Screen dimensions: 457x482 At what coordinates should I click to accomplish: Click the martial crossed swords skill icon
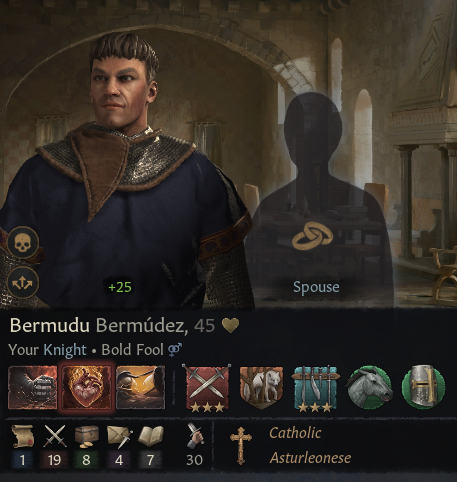[55, 436]
